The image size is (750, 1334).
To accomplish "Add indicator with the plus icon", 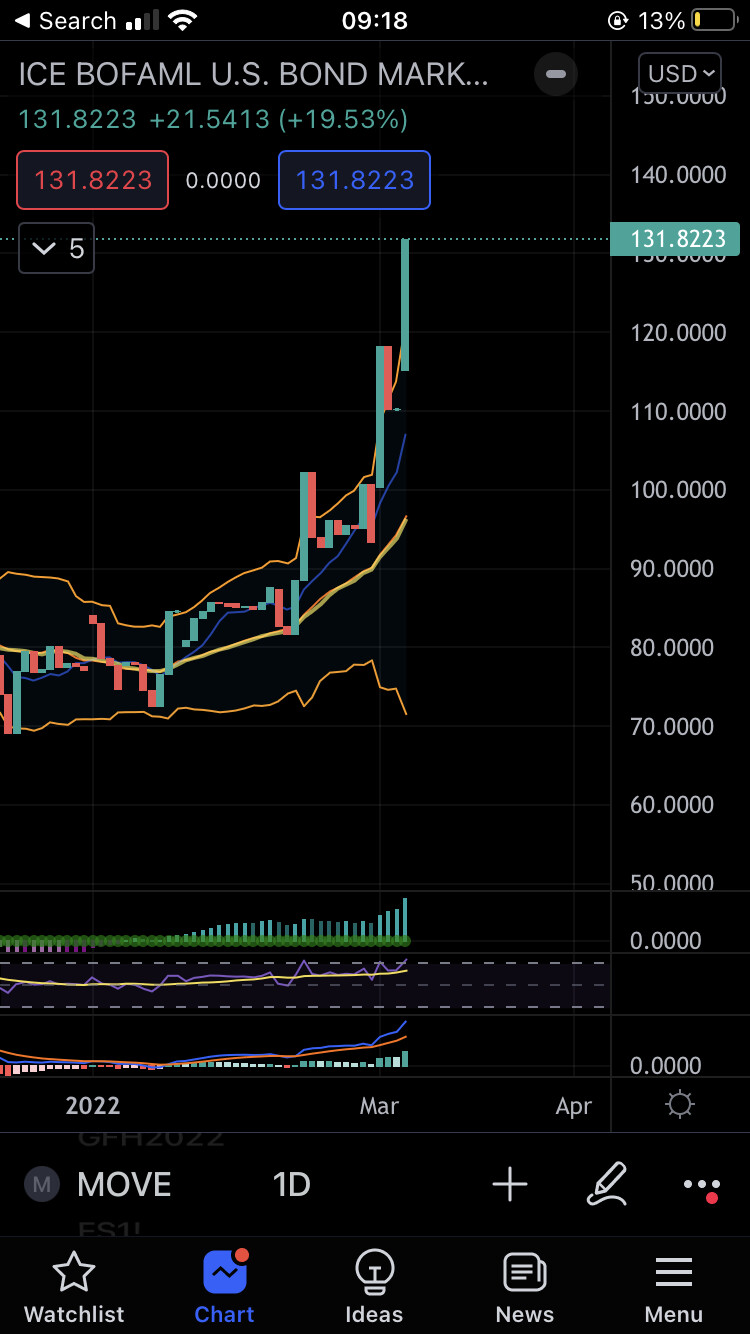I will pyautogui.click(x=510, y=1185).
